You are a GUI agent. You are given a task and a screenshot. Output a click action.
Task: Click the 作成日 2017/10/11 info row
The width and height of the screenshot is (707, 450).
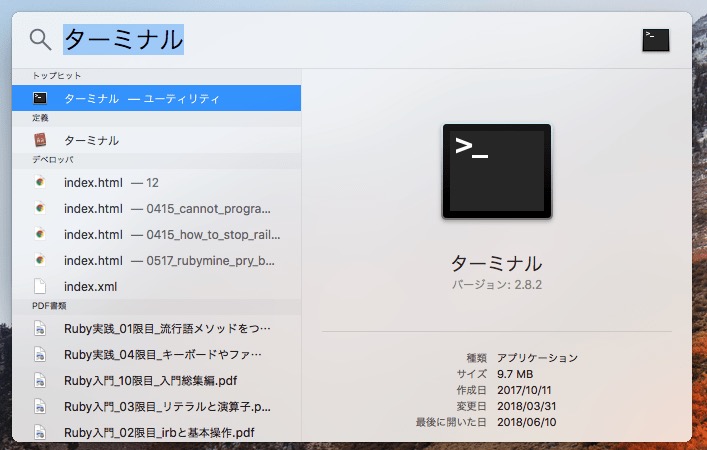pyautogui.click(x=504, y=390)
